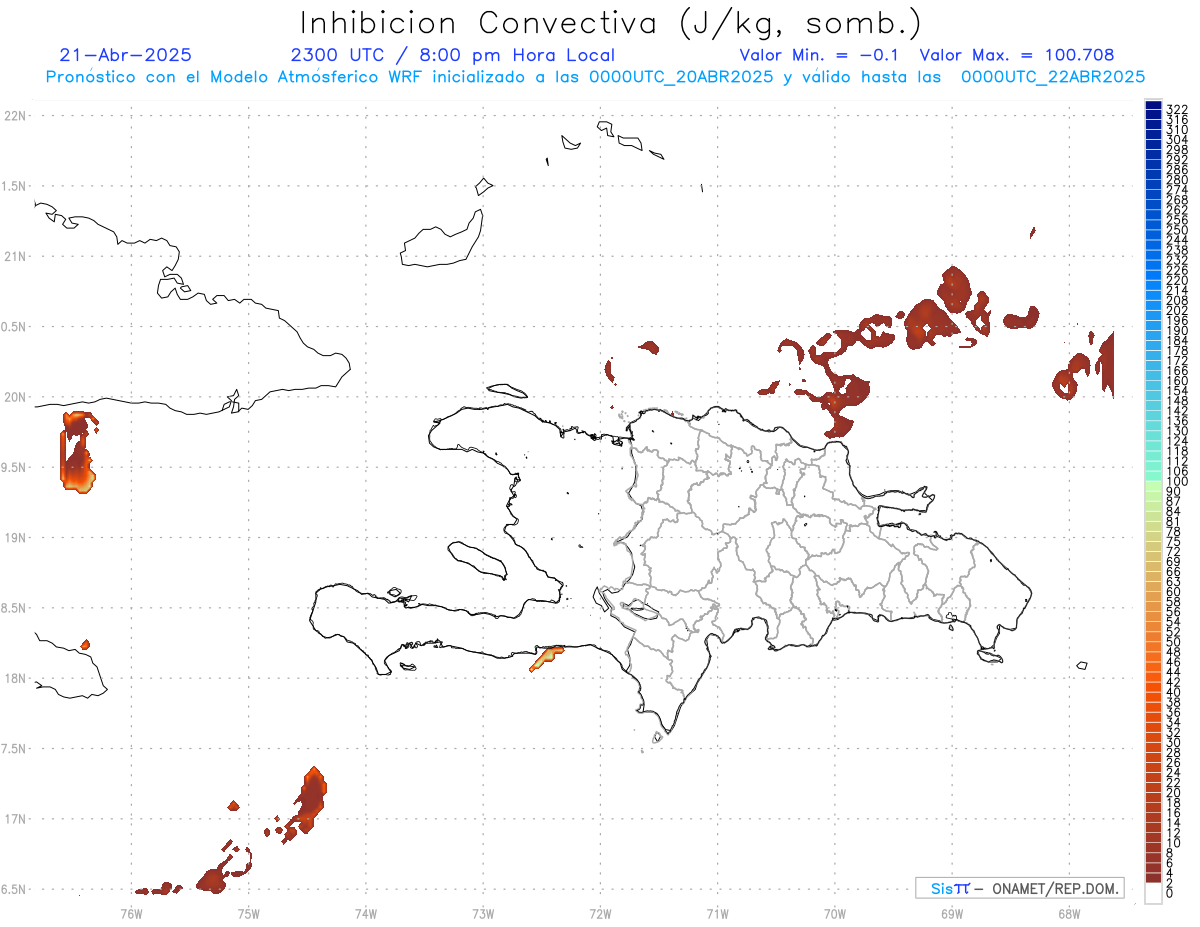Select the "Valor Max. = 100.708" readout
Viewport: 1200px width, 927px height.
[x=1017, y=55]
